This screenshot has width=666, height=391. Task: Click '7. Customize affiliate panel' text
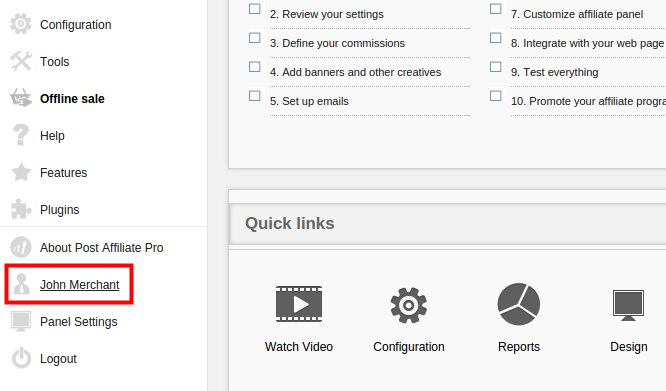(577, 14)
